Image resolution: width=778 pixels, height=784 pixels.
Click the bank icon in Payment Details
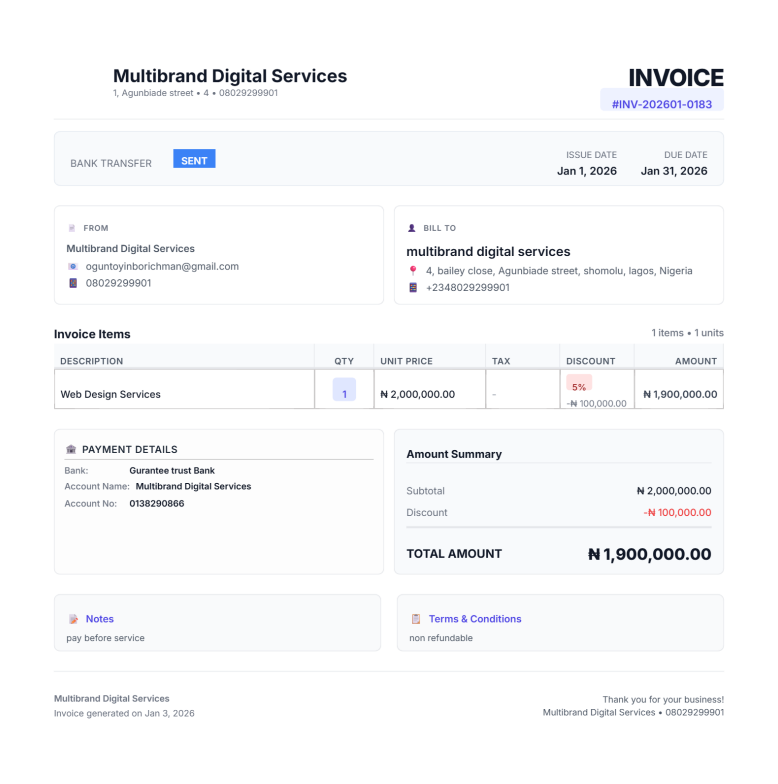point(71,450)
